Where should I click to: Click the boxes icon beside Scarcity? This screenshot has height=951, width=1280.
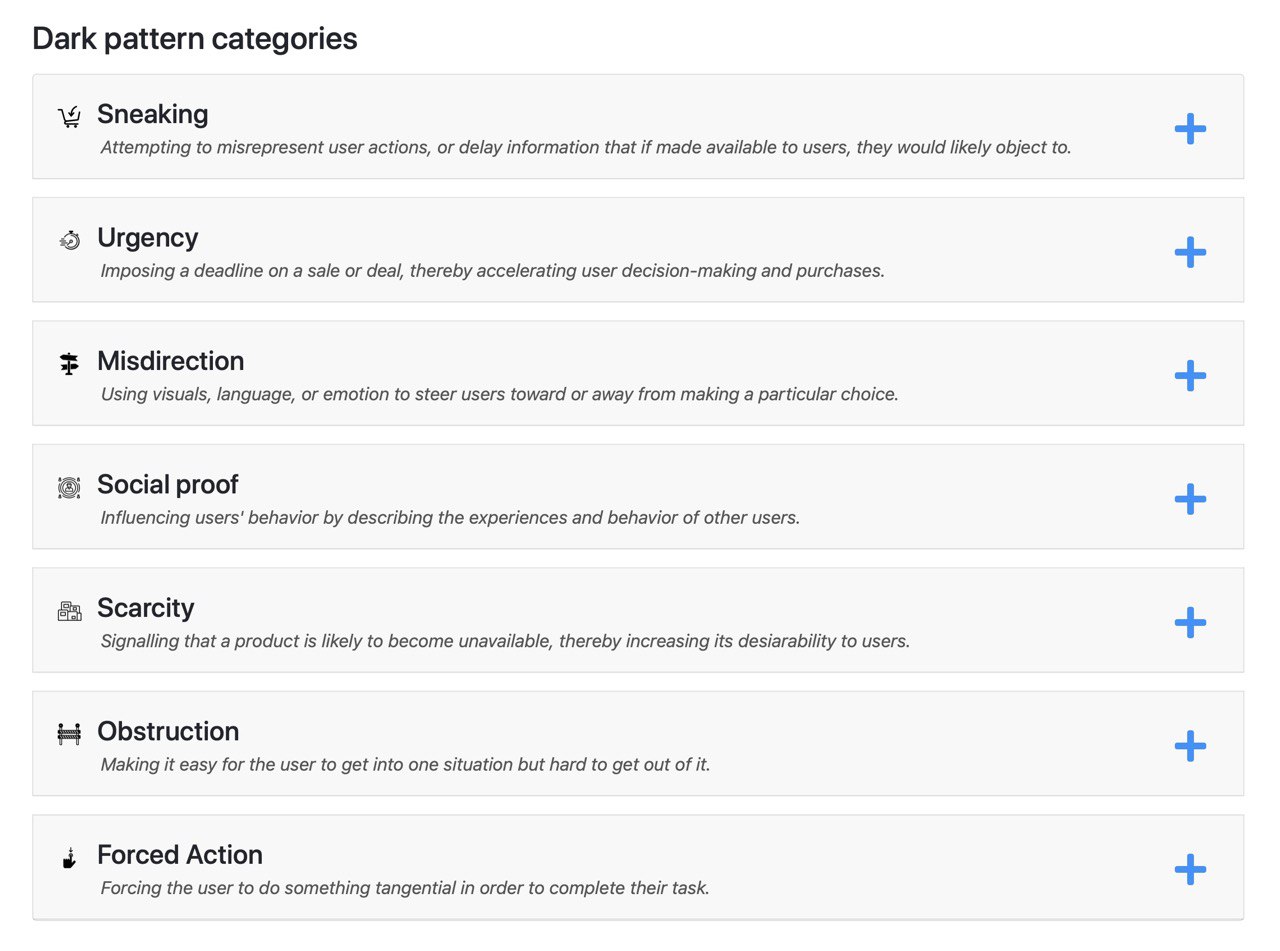69,611
